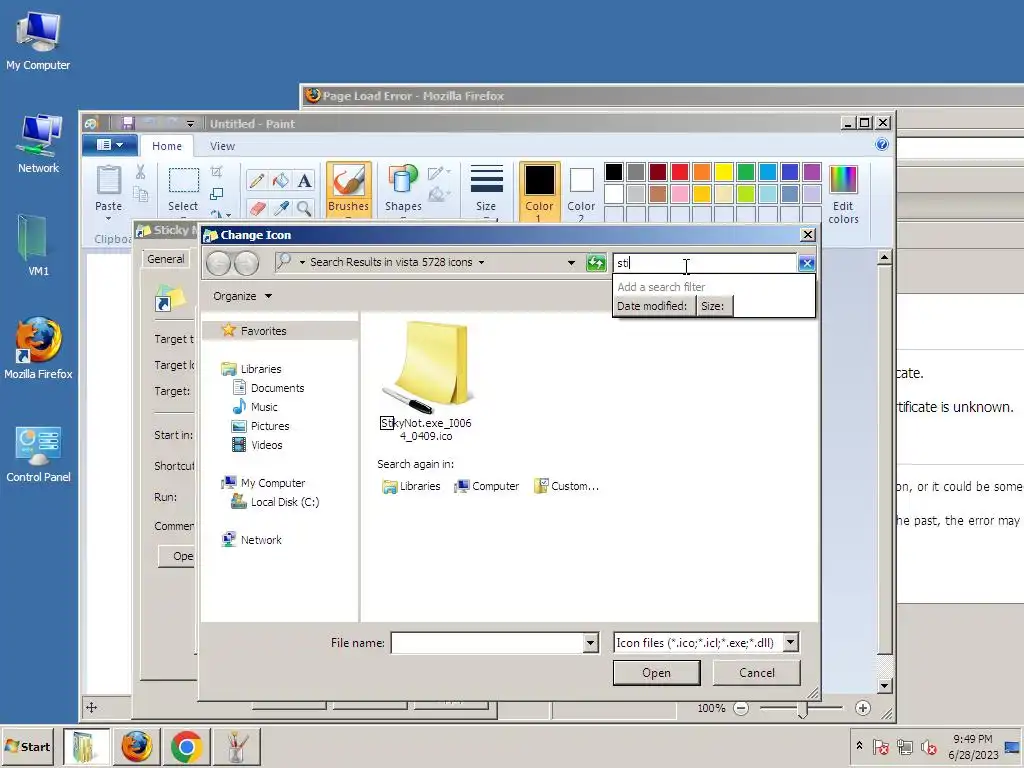This screenshot has width=1024, height=768.
Task: Add the Date modified search filter
Action: [x=652, y=306]
